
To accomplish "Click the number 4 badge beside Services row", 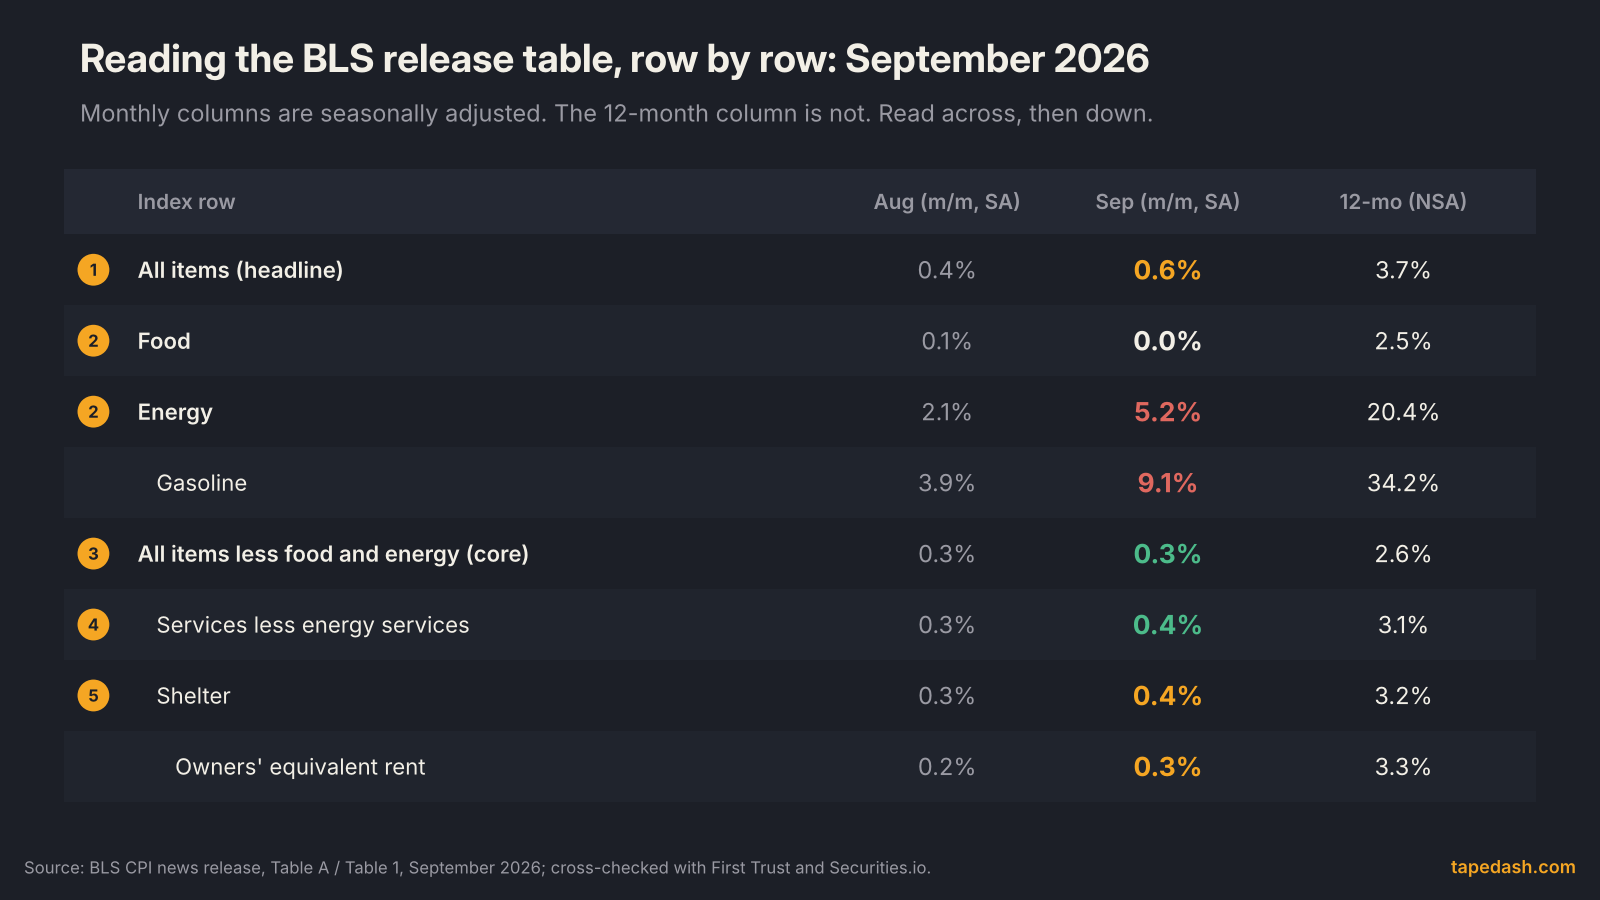I will click(94, 625).
